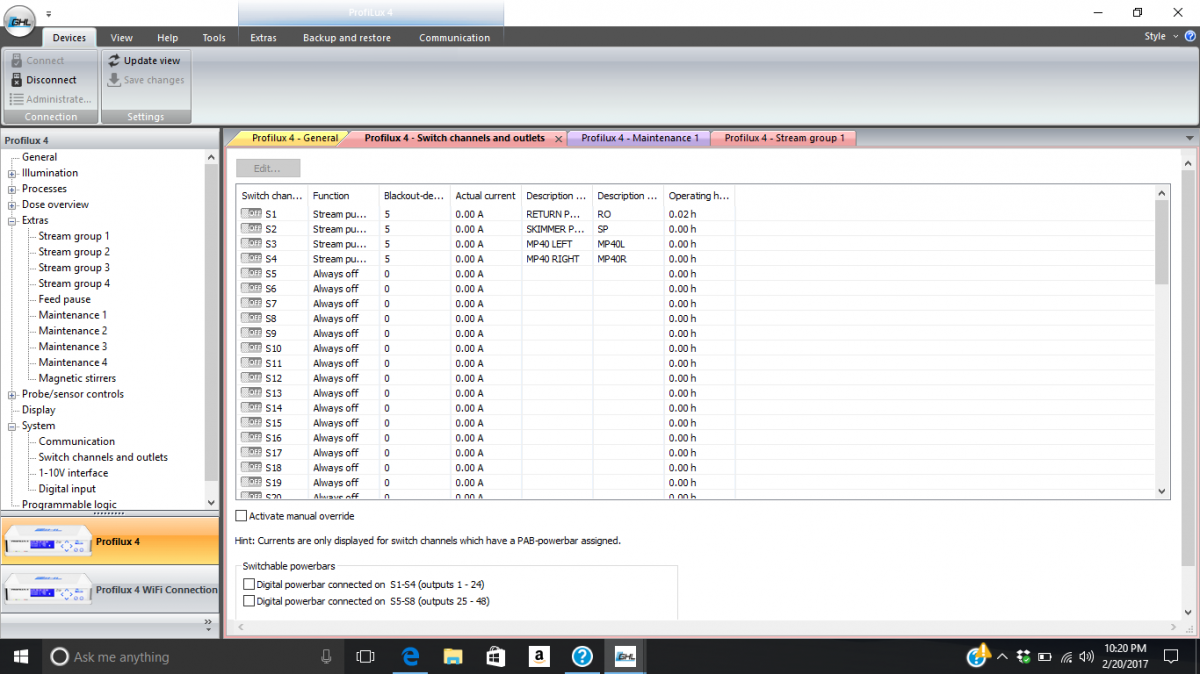The width and height of the screenshot is (1200, 674).
Task: Click the GHL application logo button
Action: [x=19, y=20]
